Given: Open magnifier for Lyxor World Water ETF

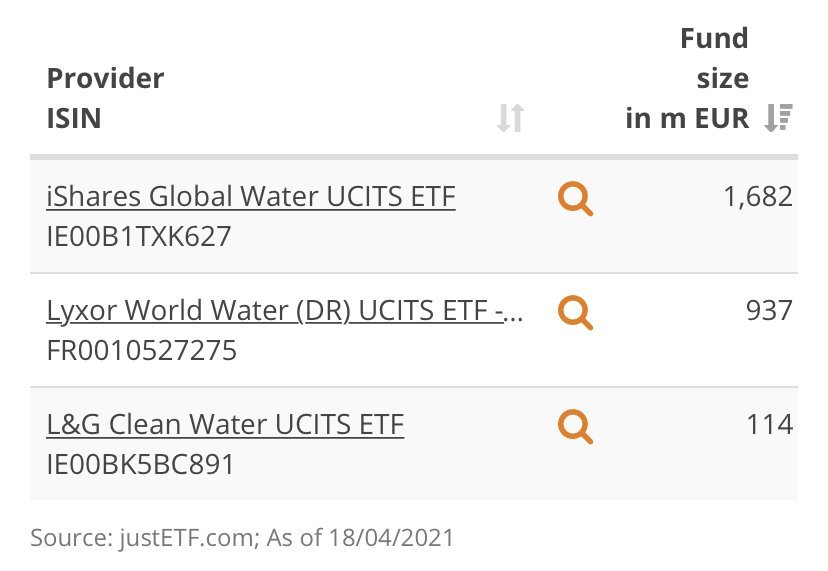Looking at the screenshot, I should coord(574,314).
